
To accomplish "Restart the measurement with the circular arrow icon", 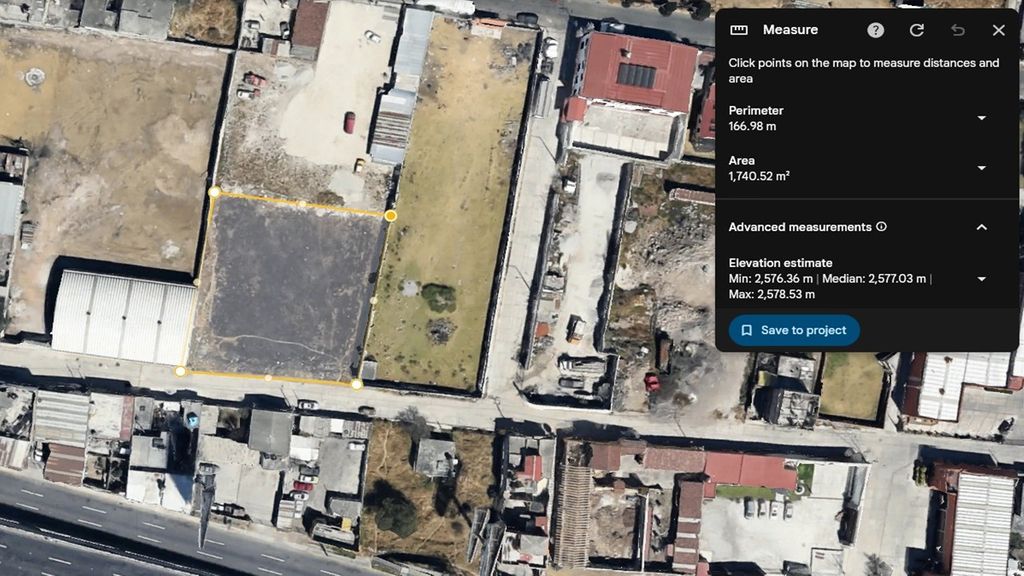I will (x=916, y=30).
